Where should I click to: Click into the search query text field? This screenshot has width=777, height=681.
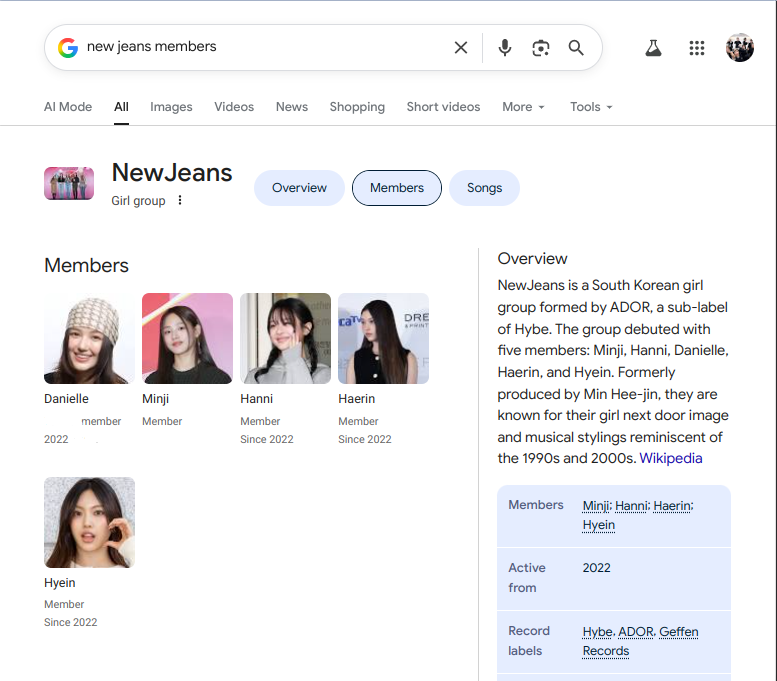click(x=265, y=47)
